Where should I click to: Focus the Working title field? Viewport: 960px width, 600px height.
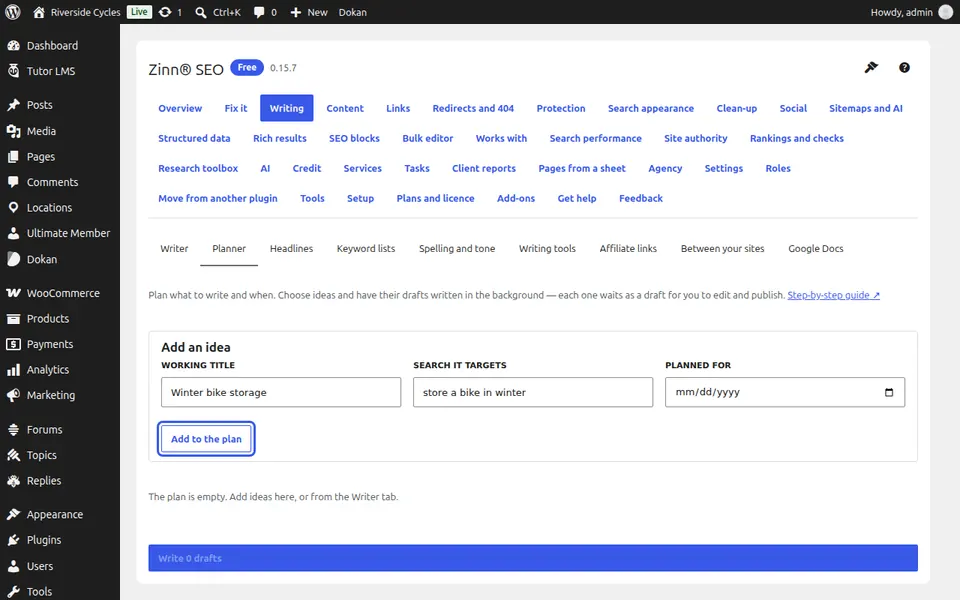pyautogui.click(x=281, y=392)
